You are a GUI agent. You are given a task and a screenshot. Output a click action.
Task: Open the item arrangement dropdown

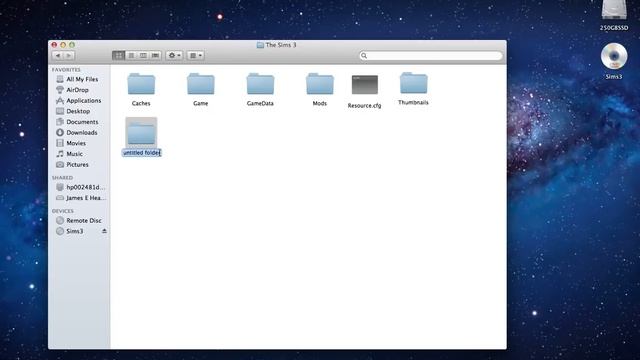[196, 56]
